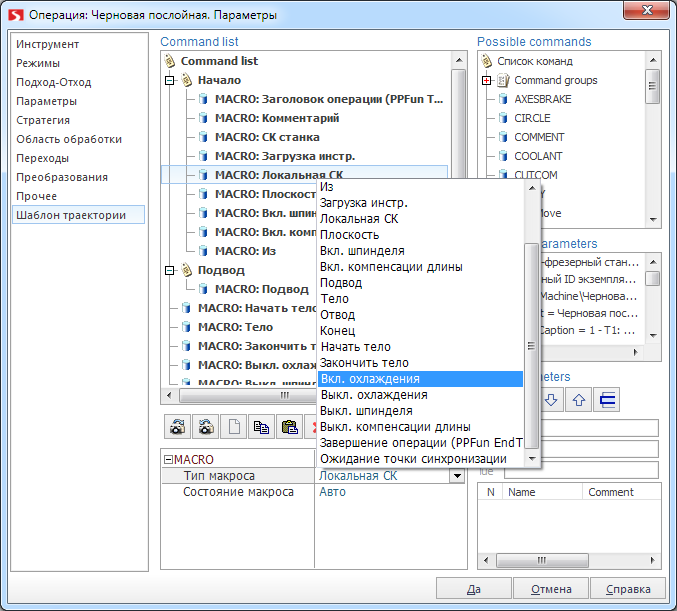Click the paste clipboard icon

tap(288, 427)
